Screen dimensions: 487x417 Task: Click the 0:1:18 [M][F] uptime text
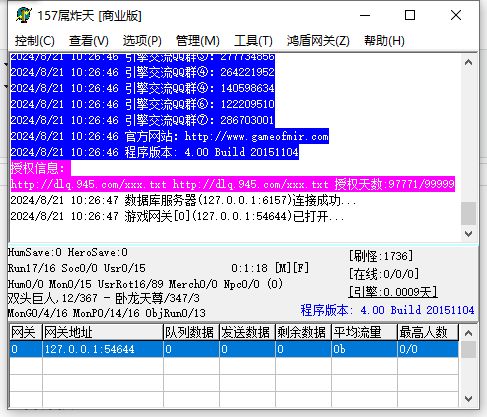270,268
